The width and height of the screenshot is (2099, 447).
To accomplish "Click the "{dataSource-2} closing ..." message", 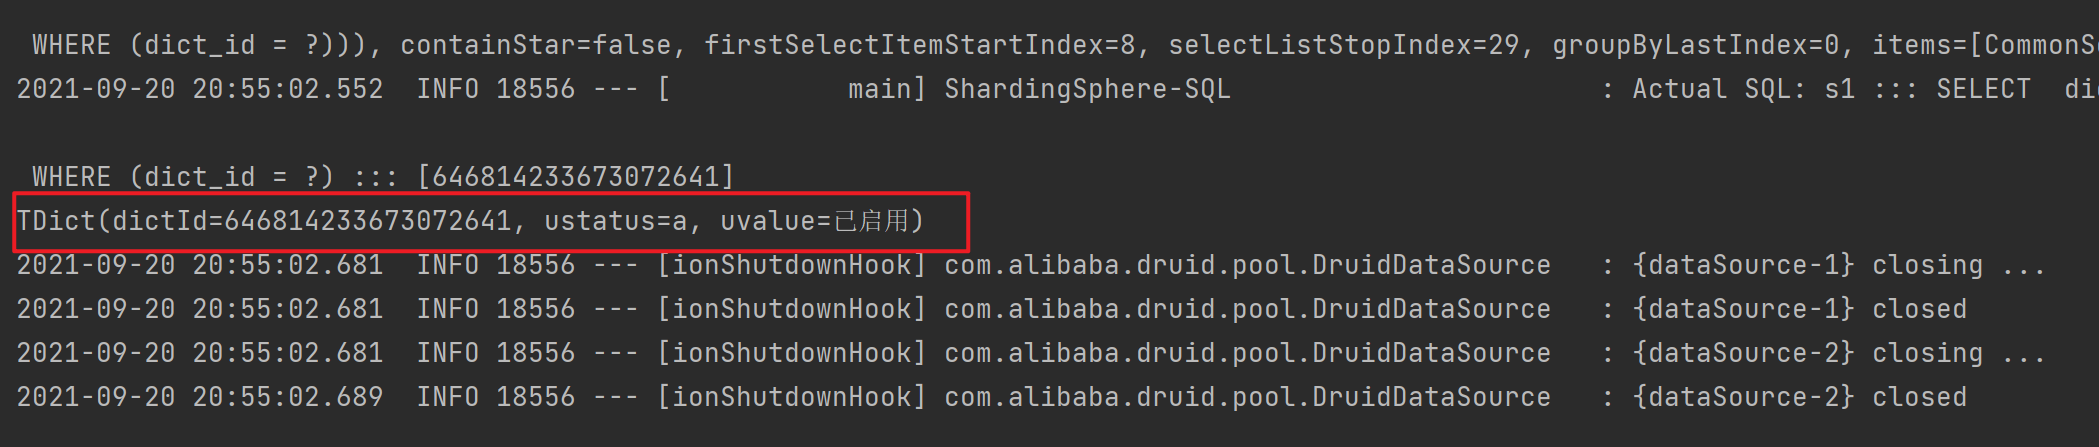I will coord(1839,353).
